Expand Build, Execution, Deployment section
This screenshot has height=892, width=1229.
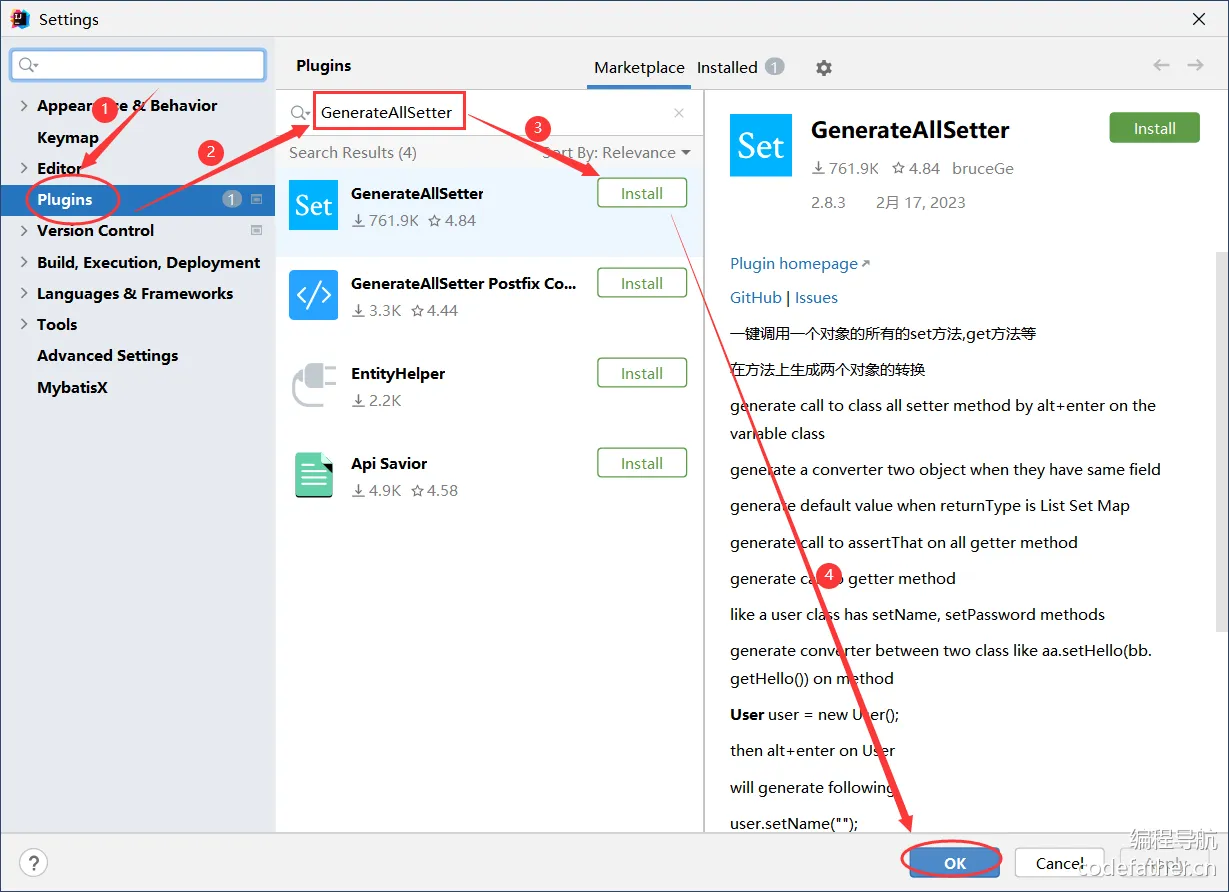24,262
